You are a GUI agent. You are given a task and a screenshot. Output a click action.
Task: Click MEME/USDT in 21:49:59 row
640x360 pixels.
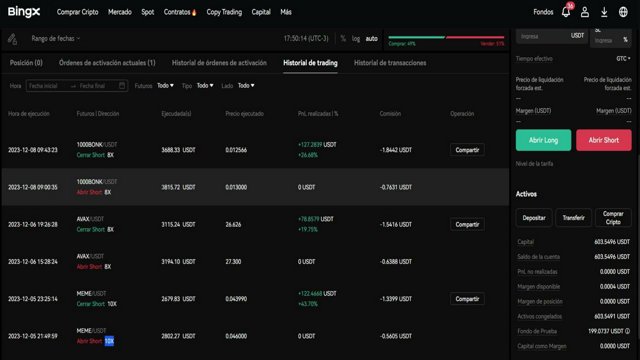point(91,331)
